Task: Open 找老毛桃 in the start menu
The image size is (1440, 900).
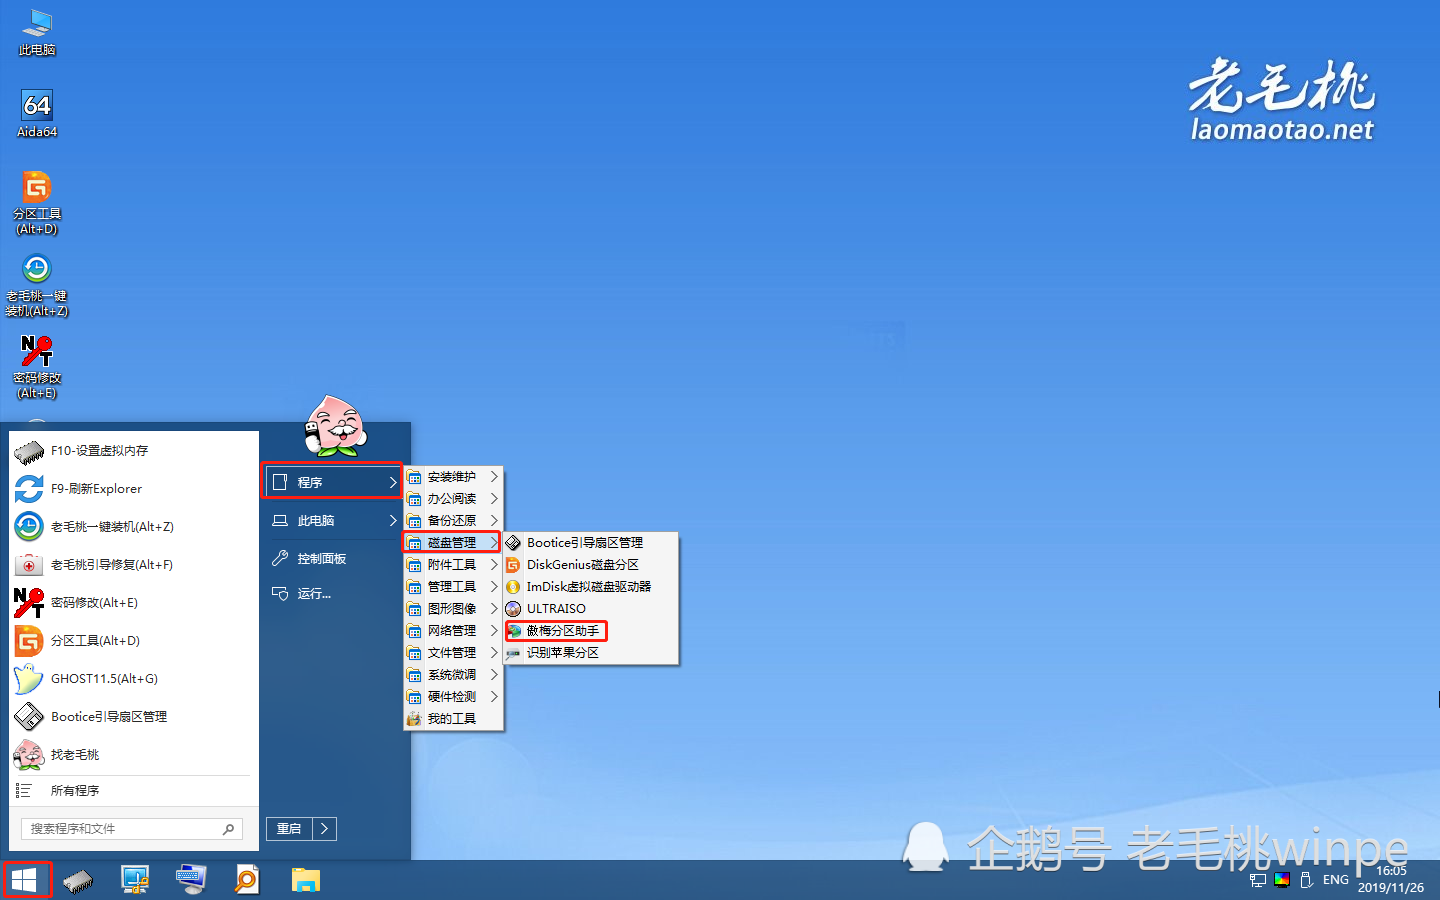Action: click(134, 755)
